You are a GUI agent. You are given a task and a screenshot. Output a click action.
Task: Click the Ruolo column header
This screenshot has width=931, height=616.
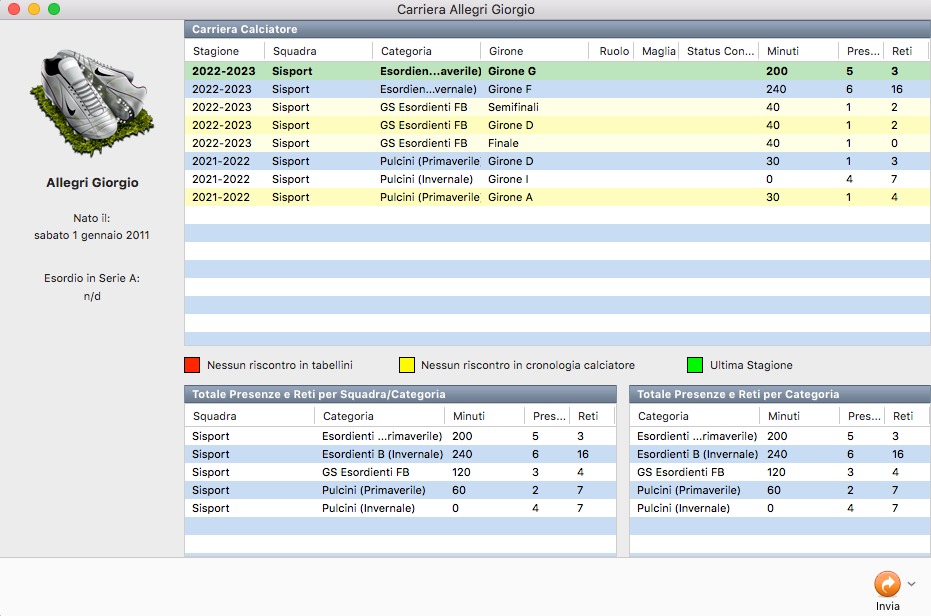[614, 51]
